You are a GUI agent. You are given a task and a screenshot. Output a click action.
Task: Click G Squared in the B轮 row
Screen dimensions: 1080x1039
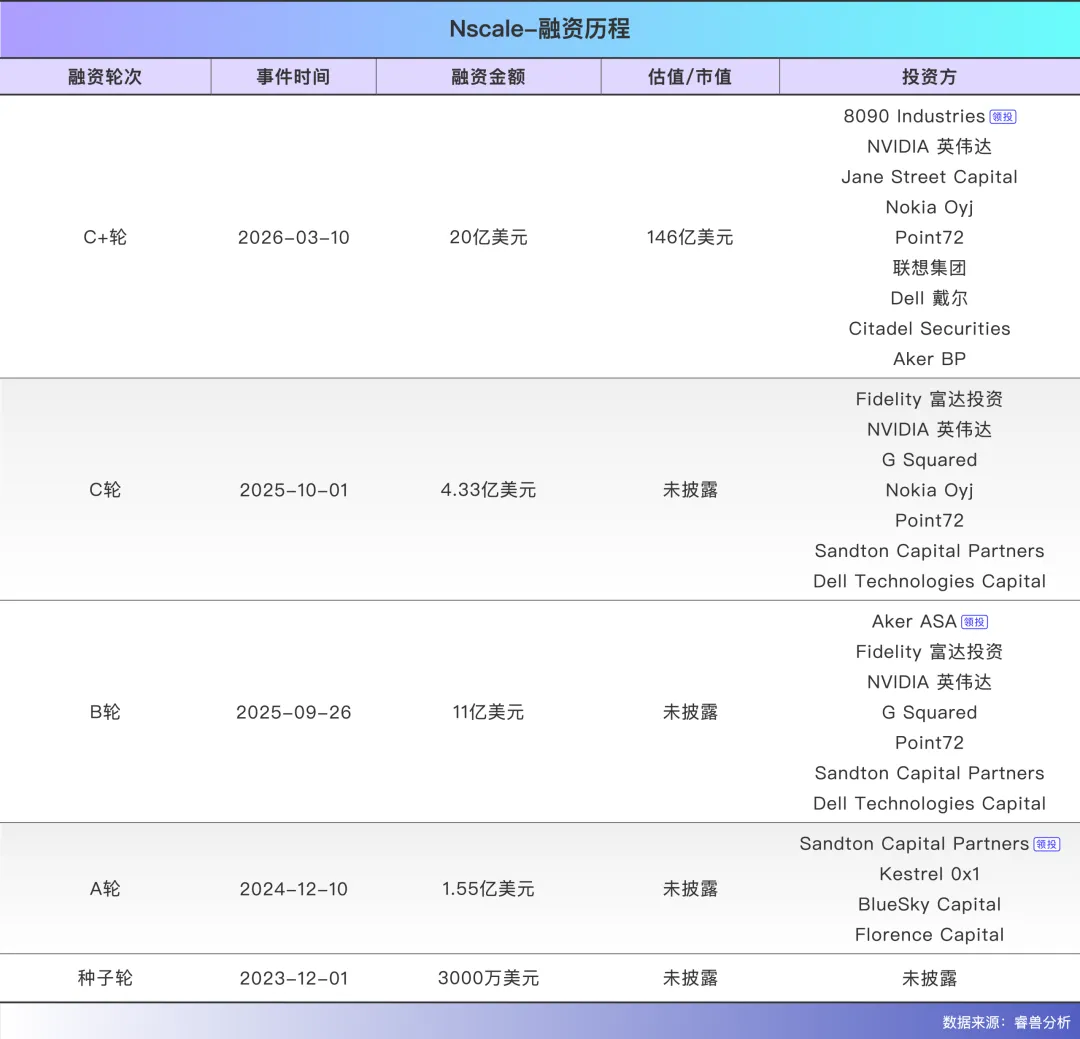click(929, 712)
